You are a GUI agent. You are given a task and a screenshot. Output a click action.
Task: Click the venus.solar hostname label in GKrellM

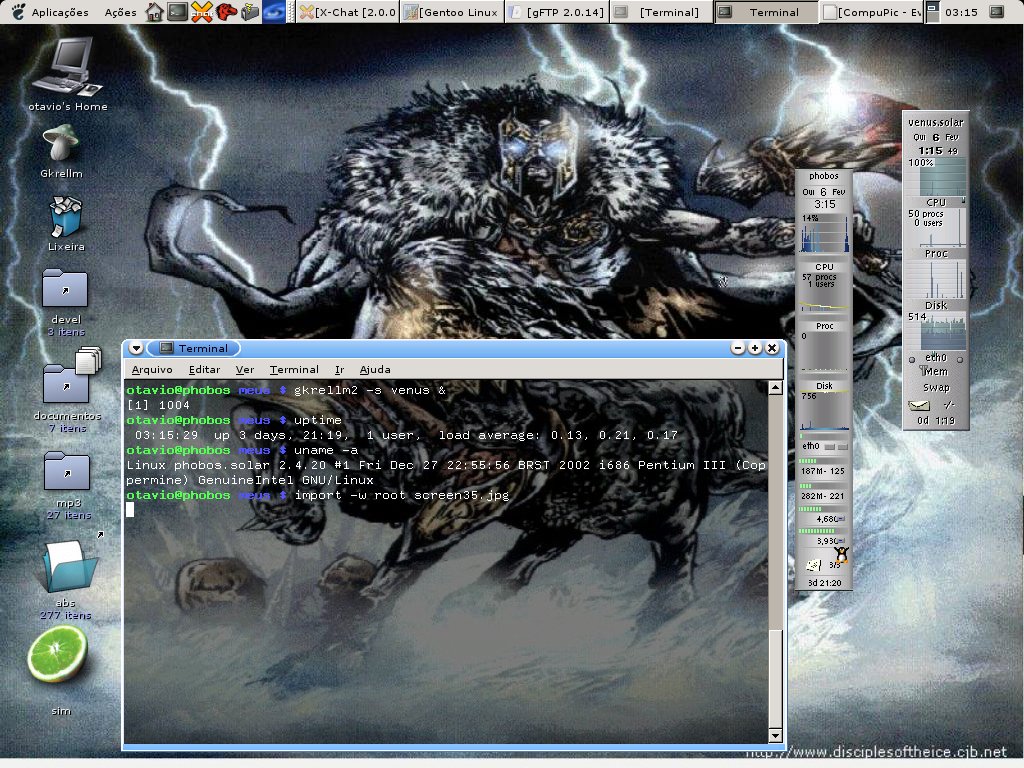point(936,122)
